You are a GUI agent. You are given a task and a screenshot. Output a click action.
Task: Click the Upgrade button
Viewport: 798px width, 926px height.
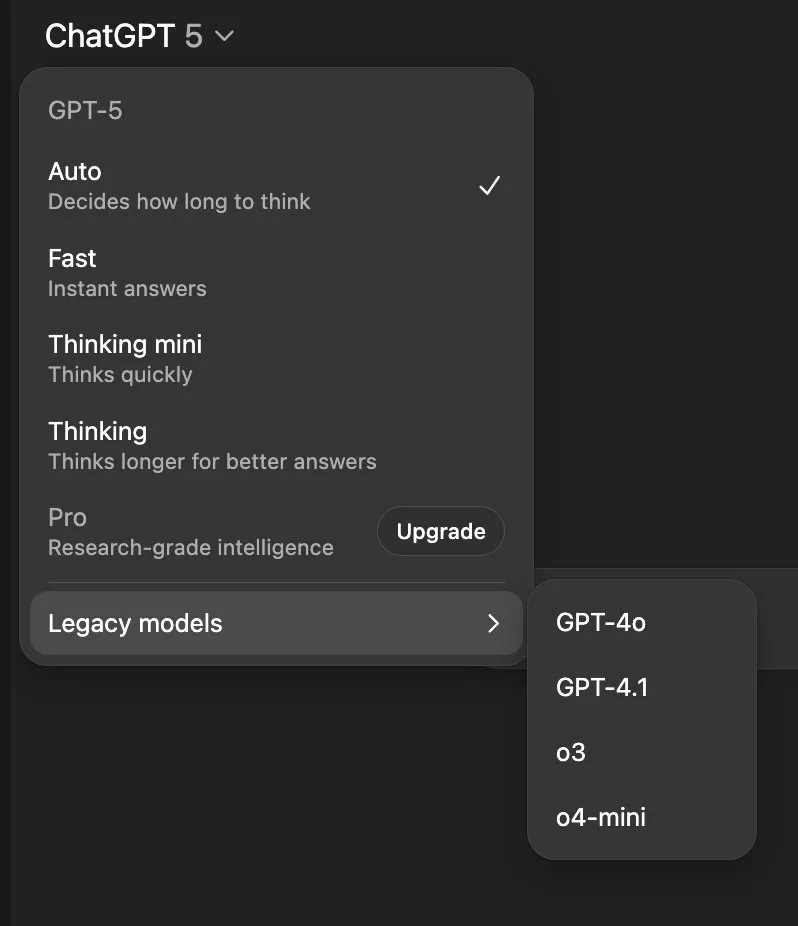441,531
